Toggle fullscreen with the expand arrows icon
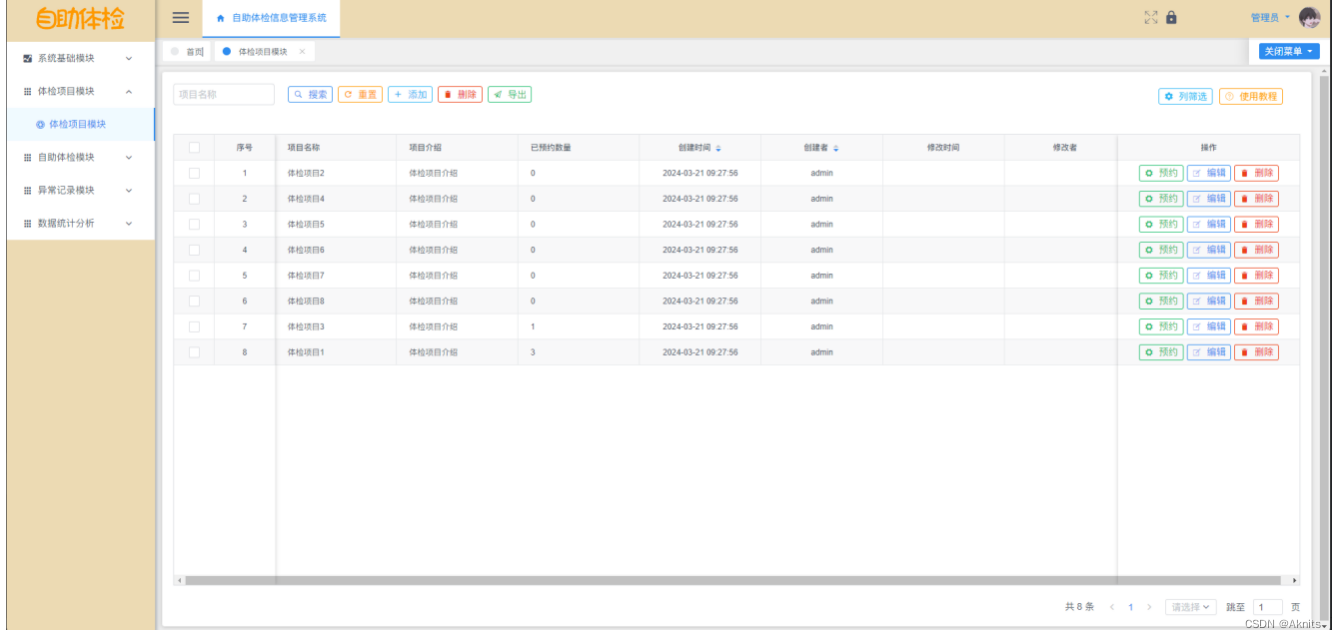The image size is (1336, 638). (1150, 17)
